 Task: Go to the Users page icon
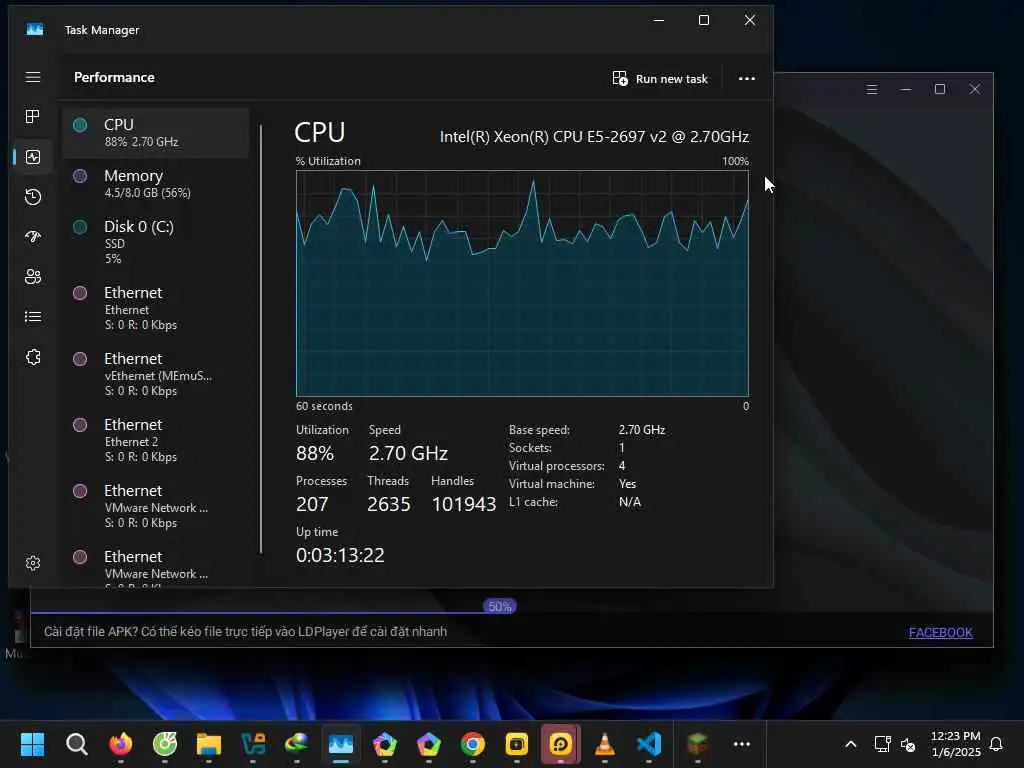point(33,276)
